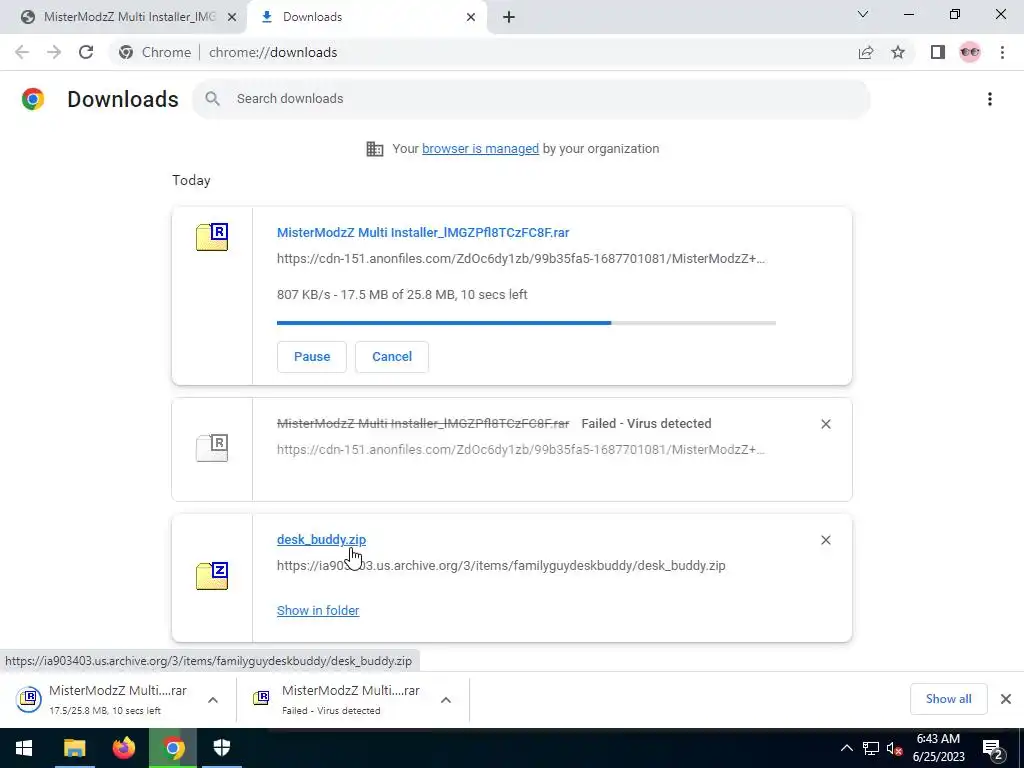Open Chrome's main three-dot menu
The image size is (1024, 768).
[1002, 52]
